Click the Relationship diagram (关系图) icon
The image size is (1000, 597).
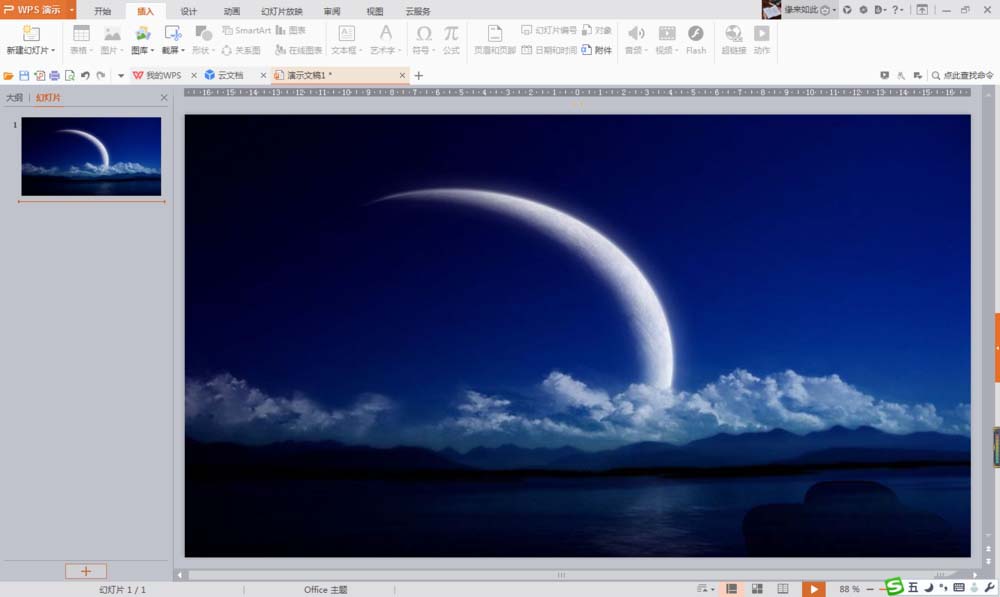(241, 50)
